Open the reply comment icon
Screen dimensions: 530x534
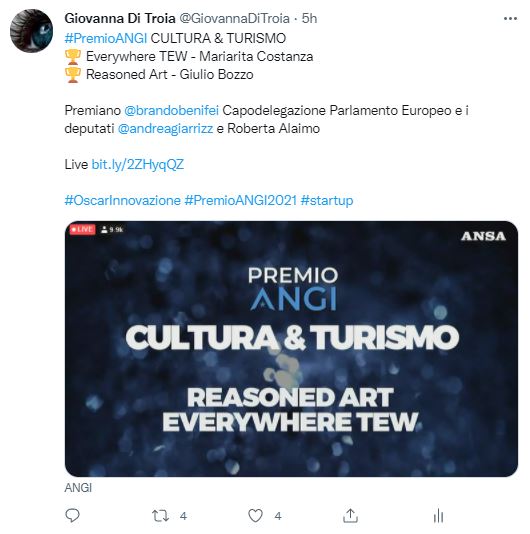[x=72, y=516]
